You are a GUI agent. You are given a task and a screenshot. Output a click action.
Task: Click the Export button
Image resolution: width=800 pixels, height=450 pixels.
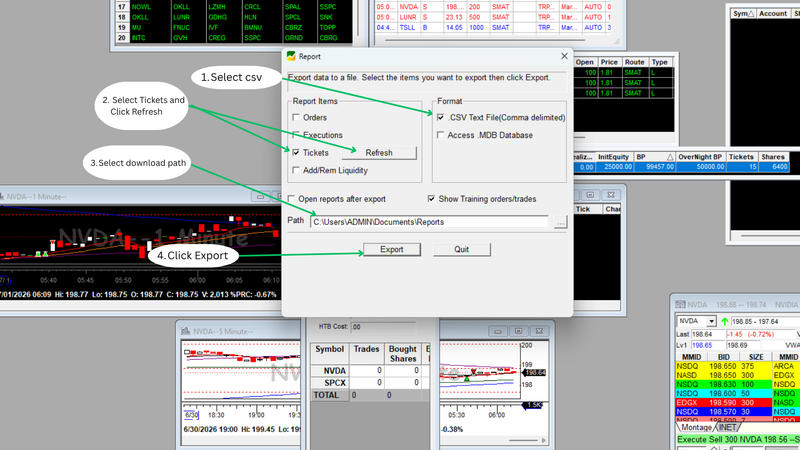coord(392,249)
